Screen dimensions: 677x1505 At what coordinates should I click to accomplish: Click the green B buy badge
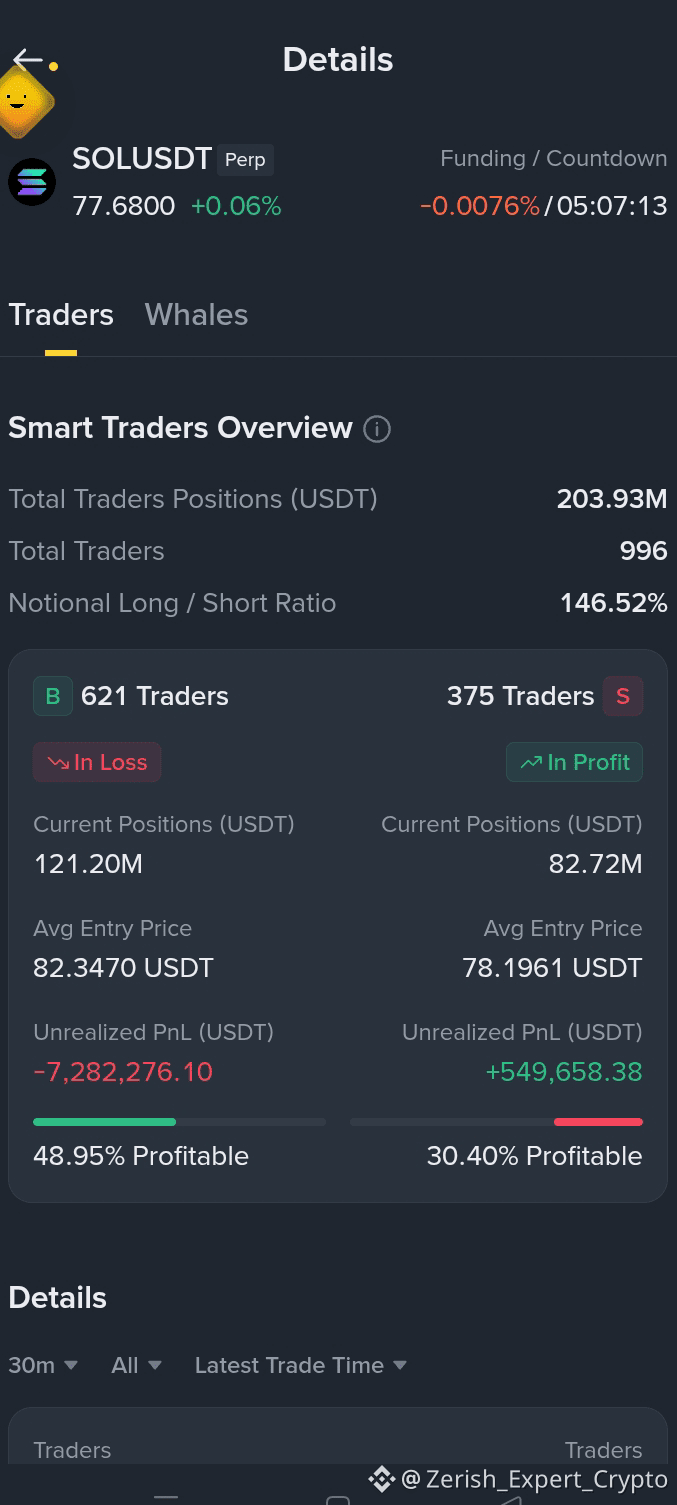(x=53, y=696)
